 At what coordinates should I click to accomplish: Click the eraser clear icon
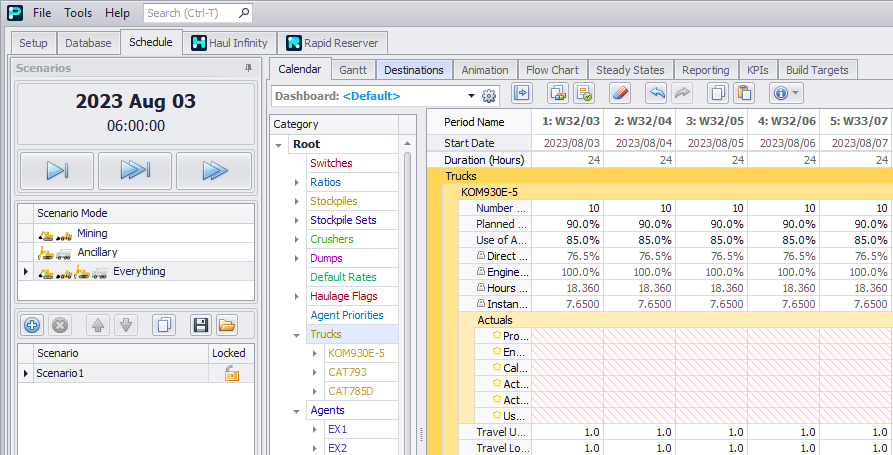(x=619, y=94)
